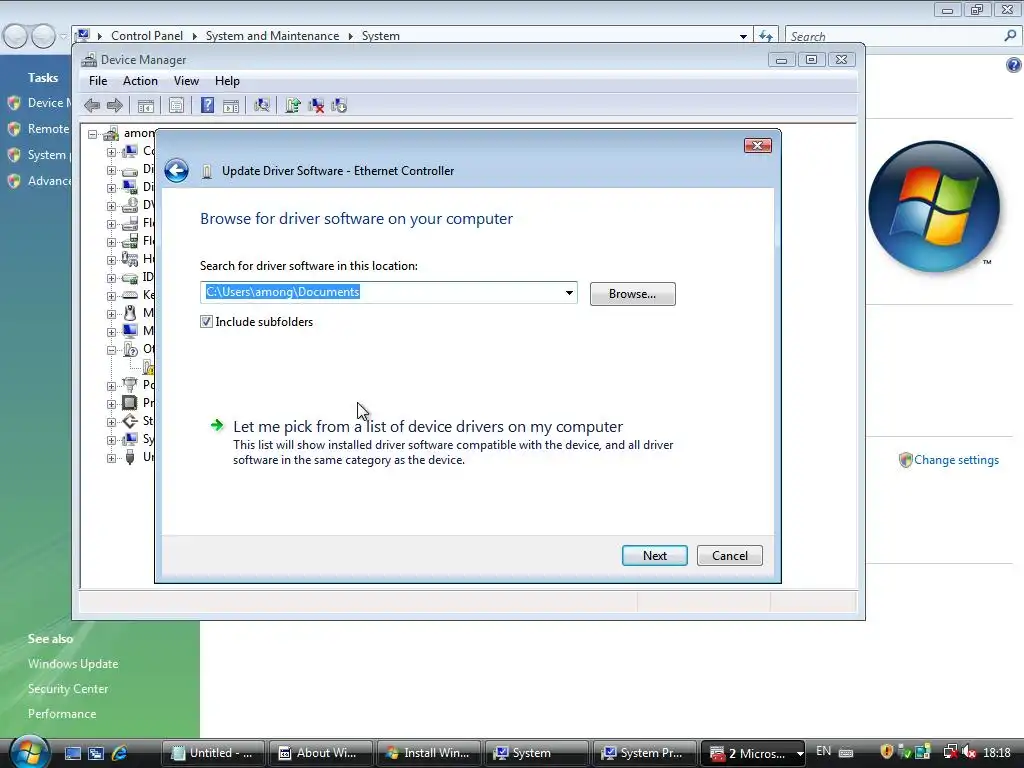
Task: Click Change settings link in System window
Action: [x=956, y=460]
